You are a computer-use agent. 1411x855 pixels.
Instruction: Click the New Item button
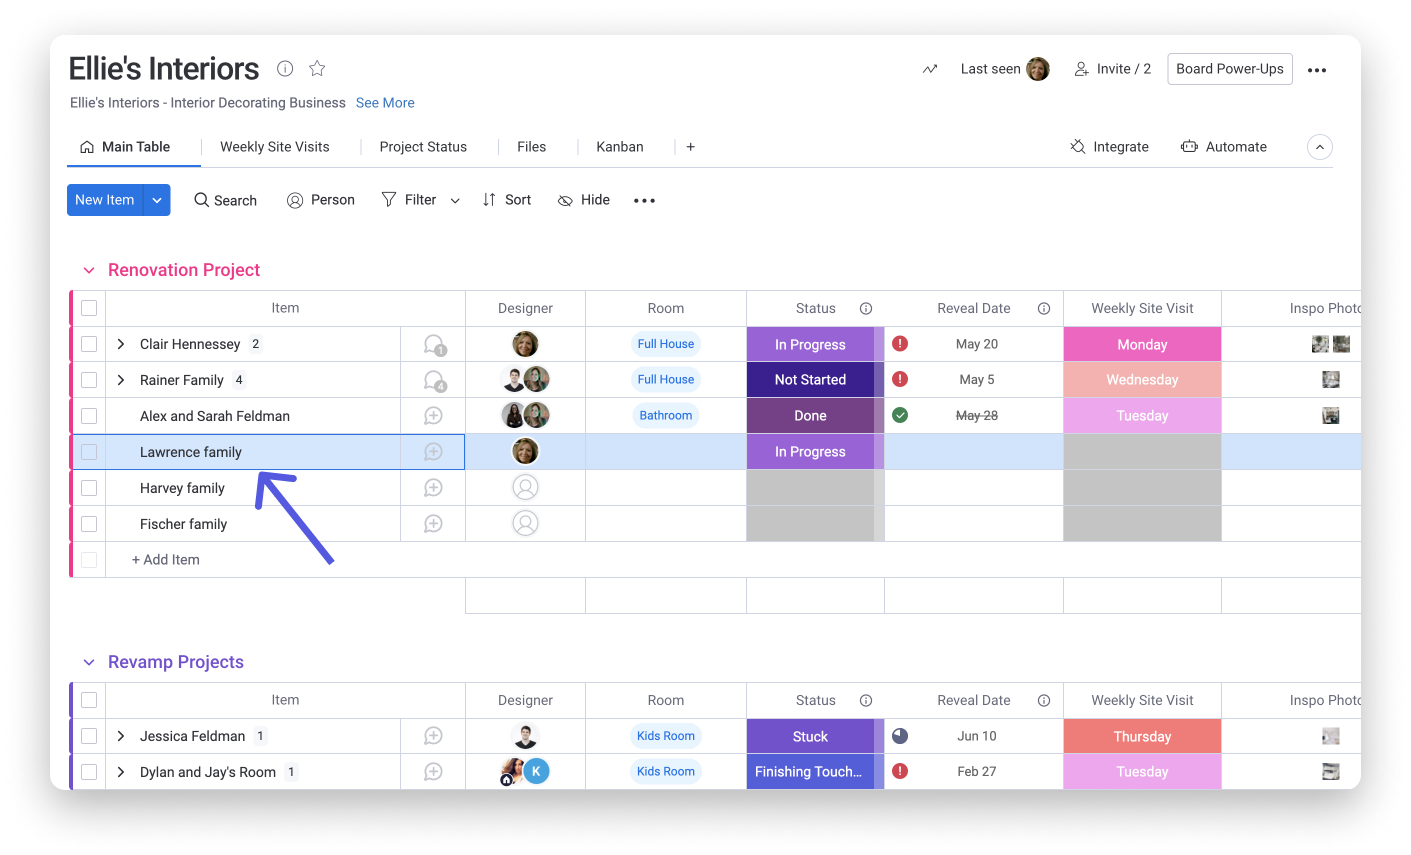click(105, 200)
